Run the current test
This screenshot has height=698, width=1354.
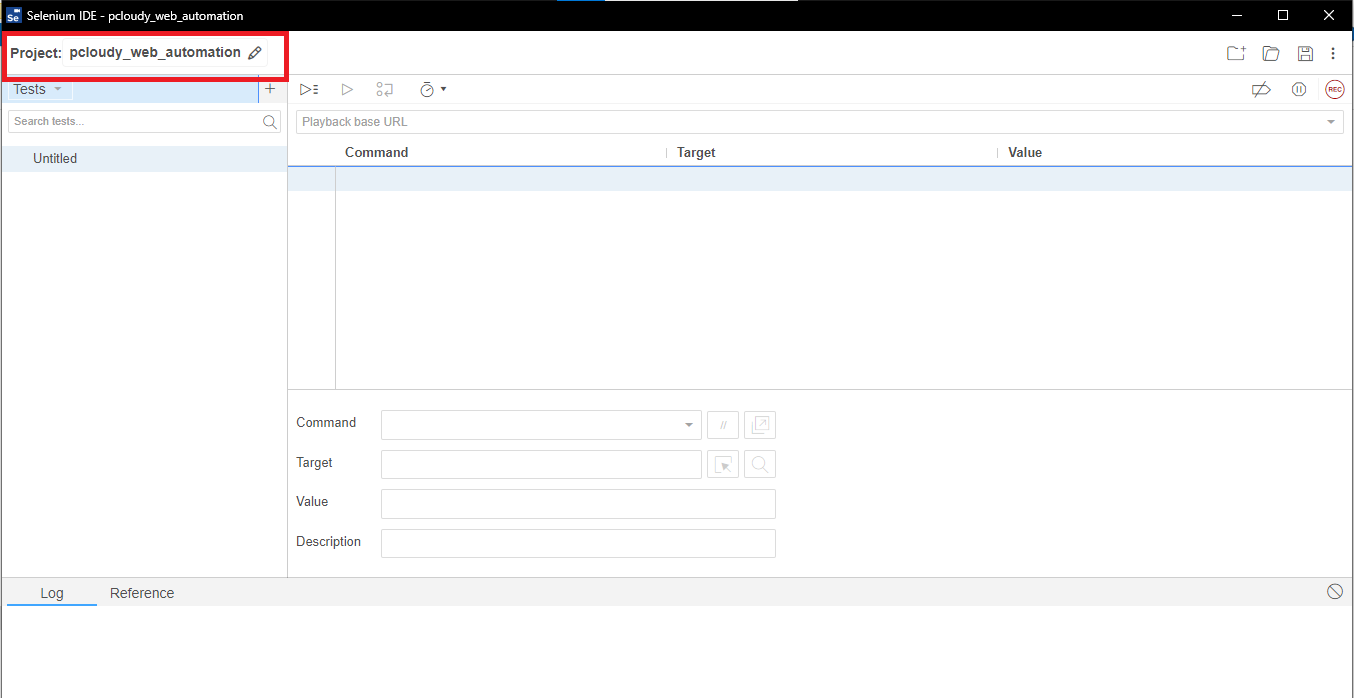click(x=346, y=89)
